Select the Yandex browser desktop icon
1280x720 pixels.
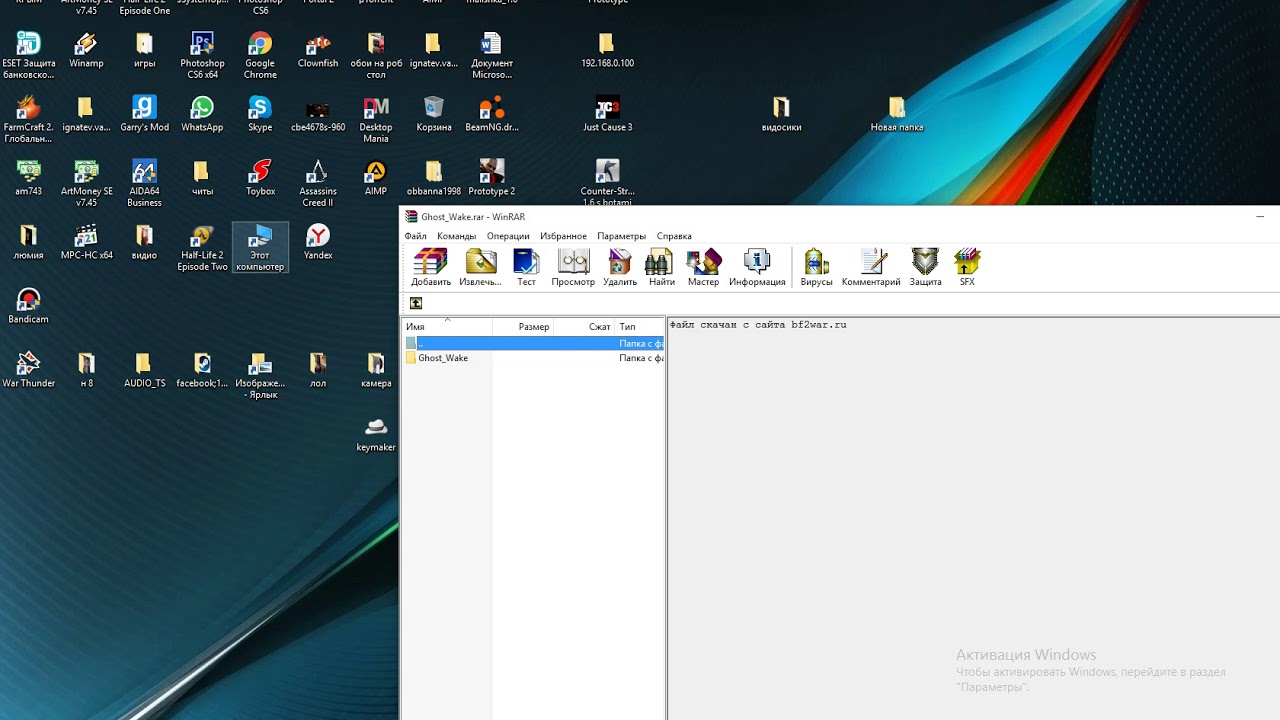tap(318, 242)
